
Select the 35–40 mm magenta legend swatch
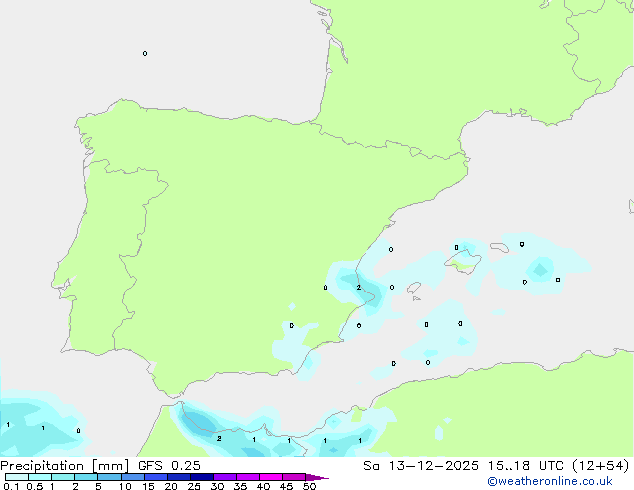[250, 477]
